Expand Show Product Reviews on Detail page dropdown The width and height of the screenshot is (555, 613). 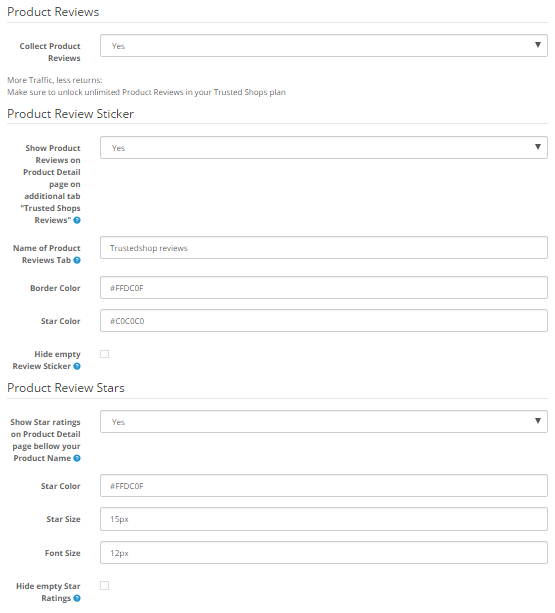[x=324, y=148]
